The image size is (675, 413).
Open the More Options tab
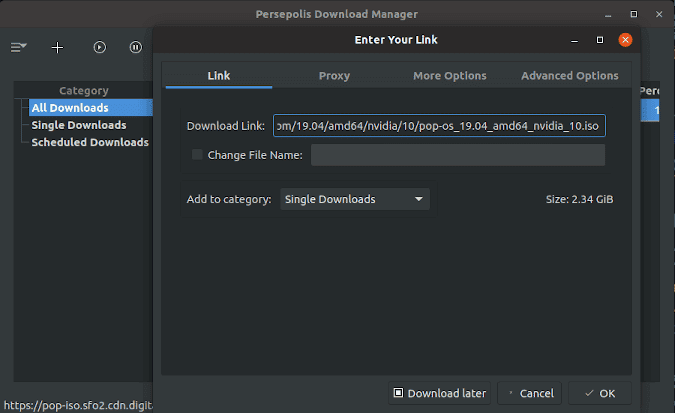[x=449, y=76]
